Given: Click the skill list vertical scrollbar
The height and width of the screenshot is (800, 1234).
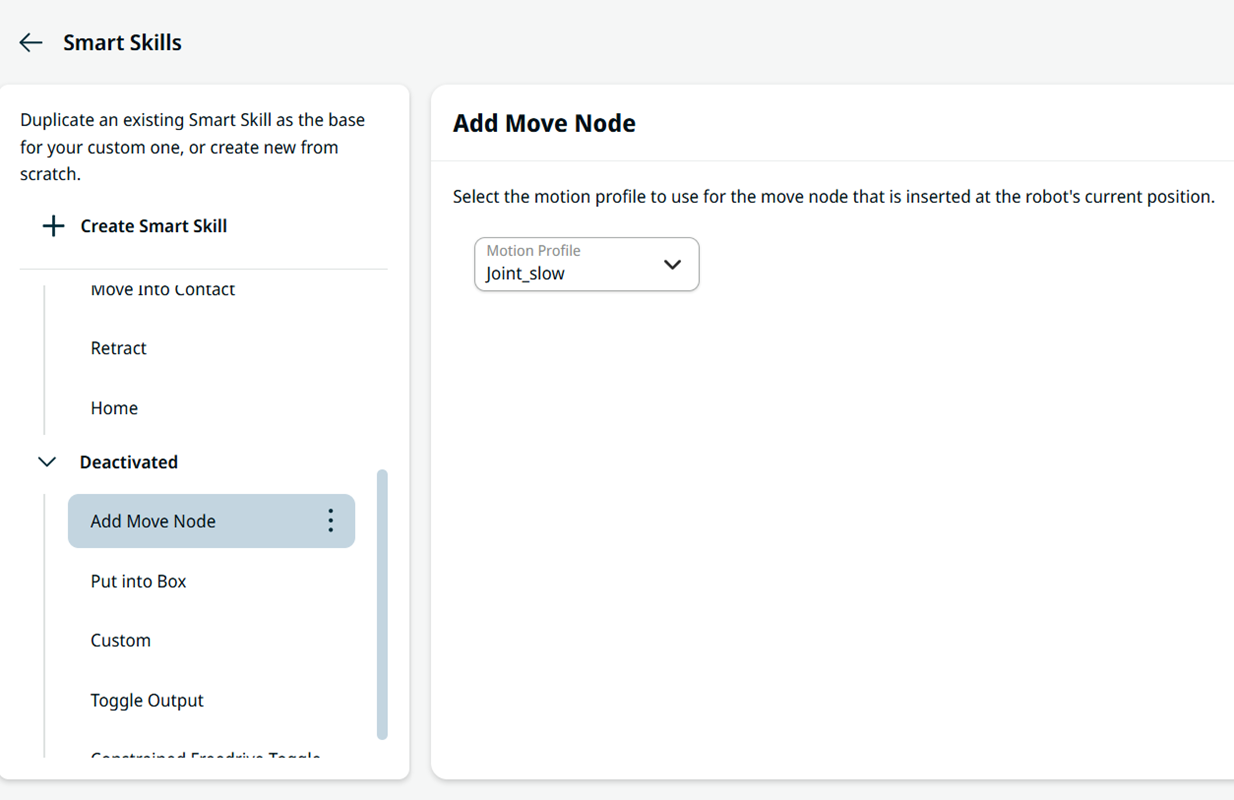Looking at the screenshot, I should (382, 604).
